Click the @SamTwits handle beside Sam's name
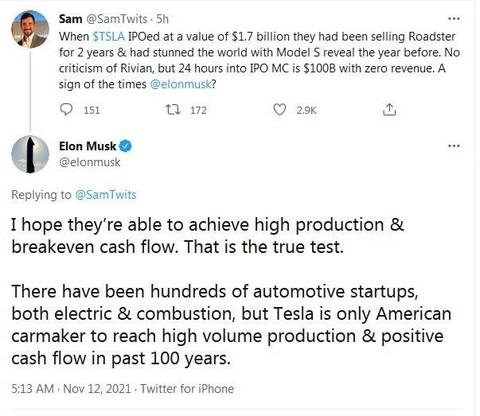 [117, 19]
